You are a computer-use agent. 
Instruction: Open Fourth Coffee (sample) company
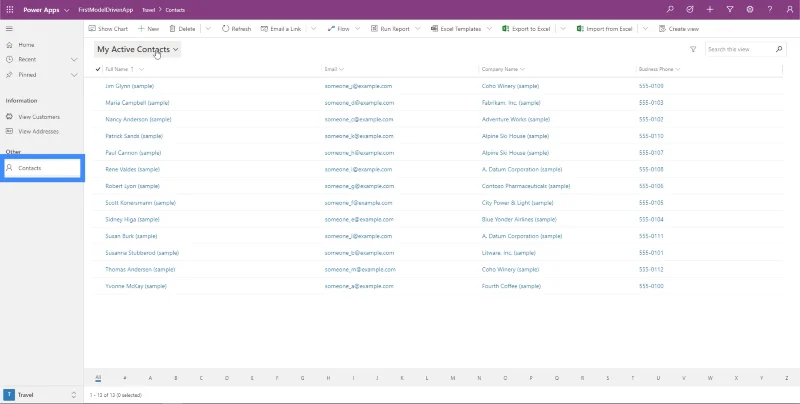(511, 286)
